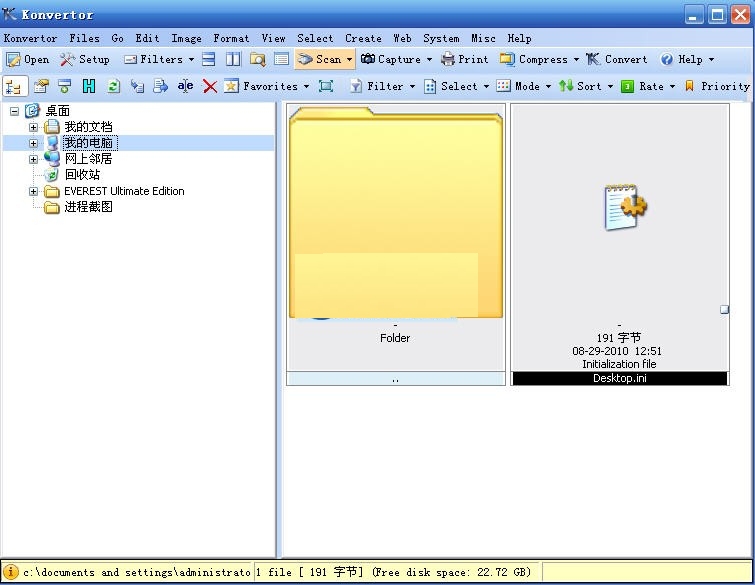Expand the Filters dropdown arrow
This screenshot has width=755, height=585.
(x=191, y=60)
